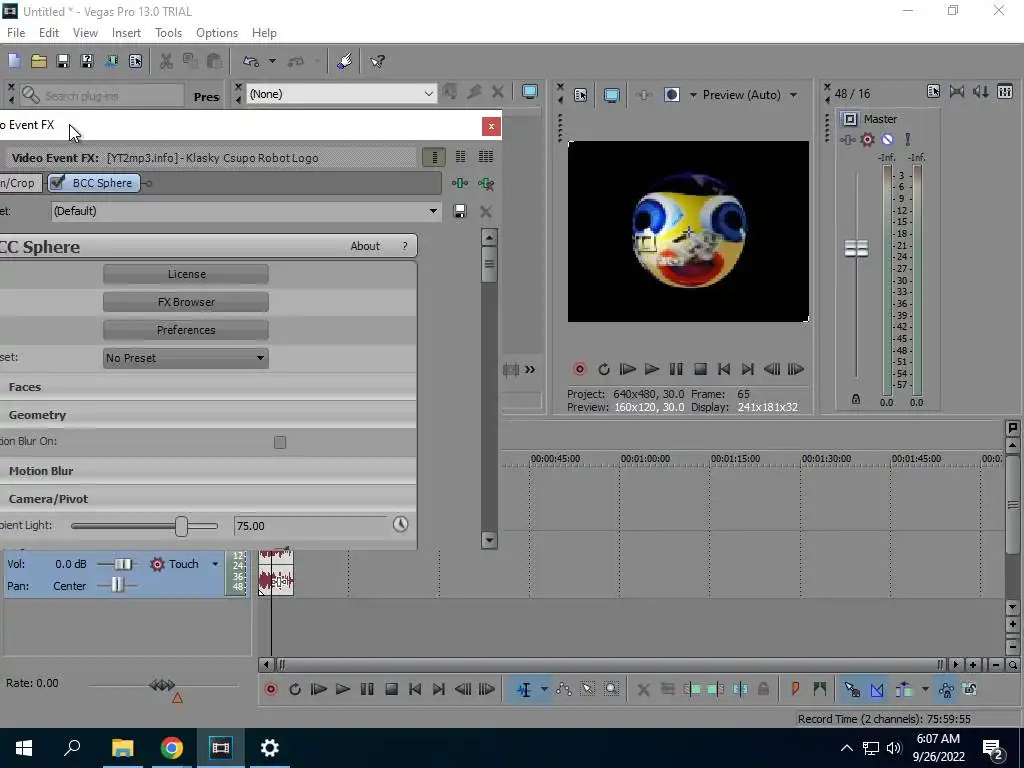
Task: Click Ambient Light animate clock icon
Action: pos(400,524)
